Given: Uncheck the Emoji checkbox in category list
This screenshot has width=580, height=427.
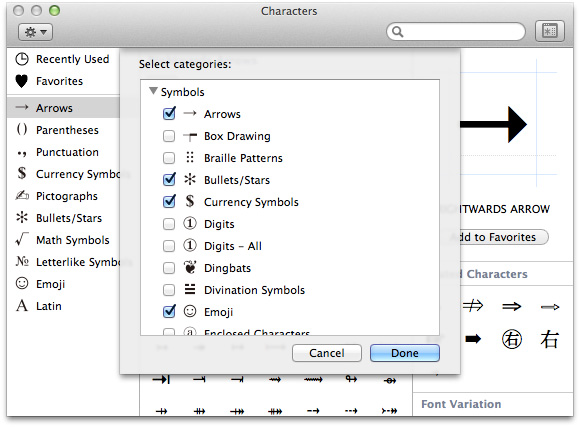Looking at the screenshot, I should coord(169,311).
